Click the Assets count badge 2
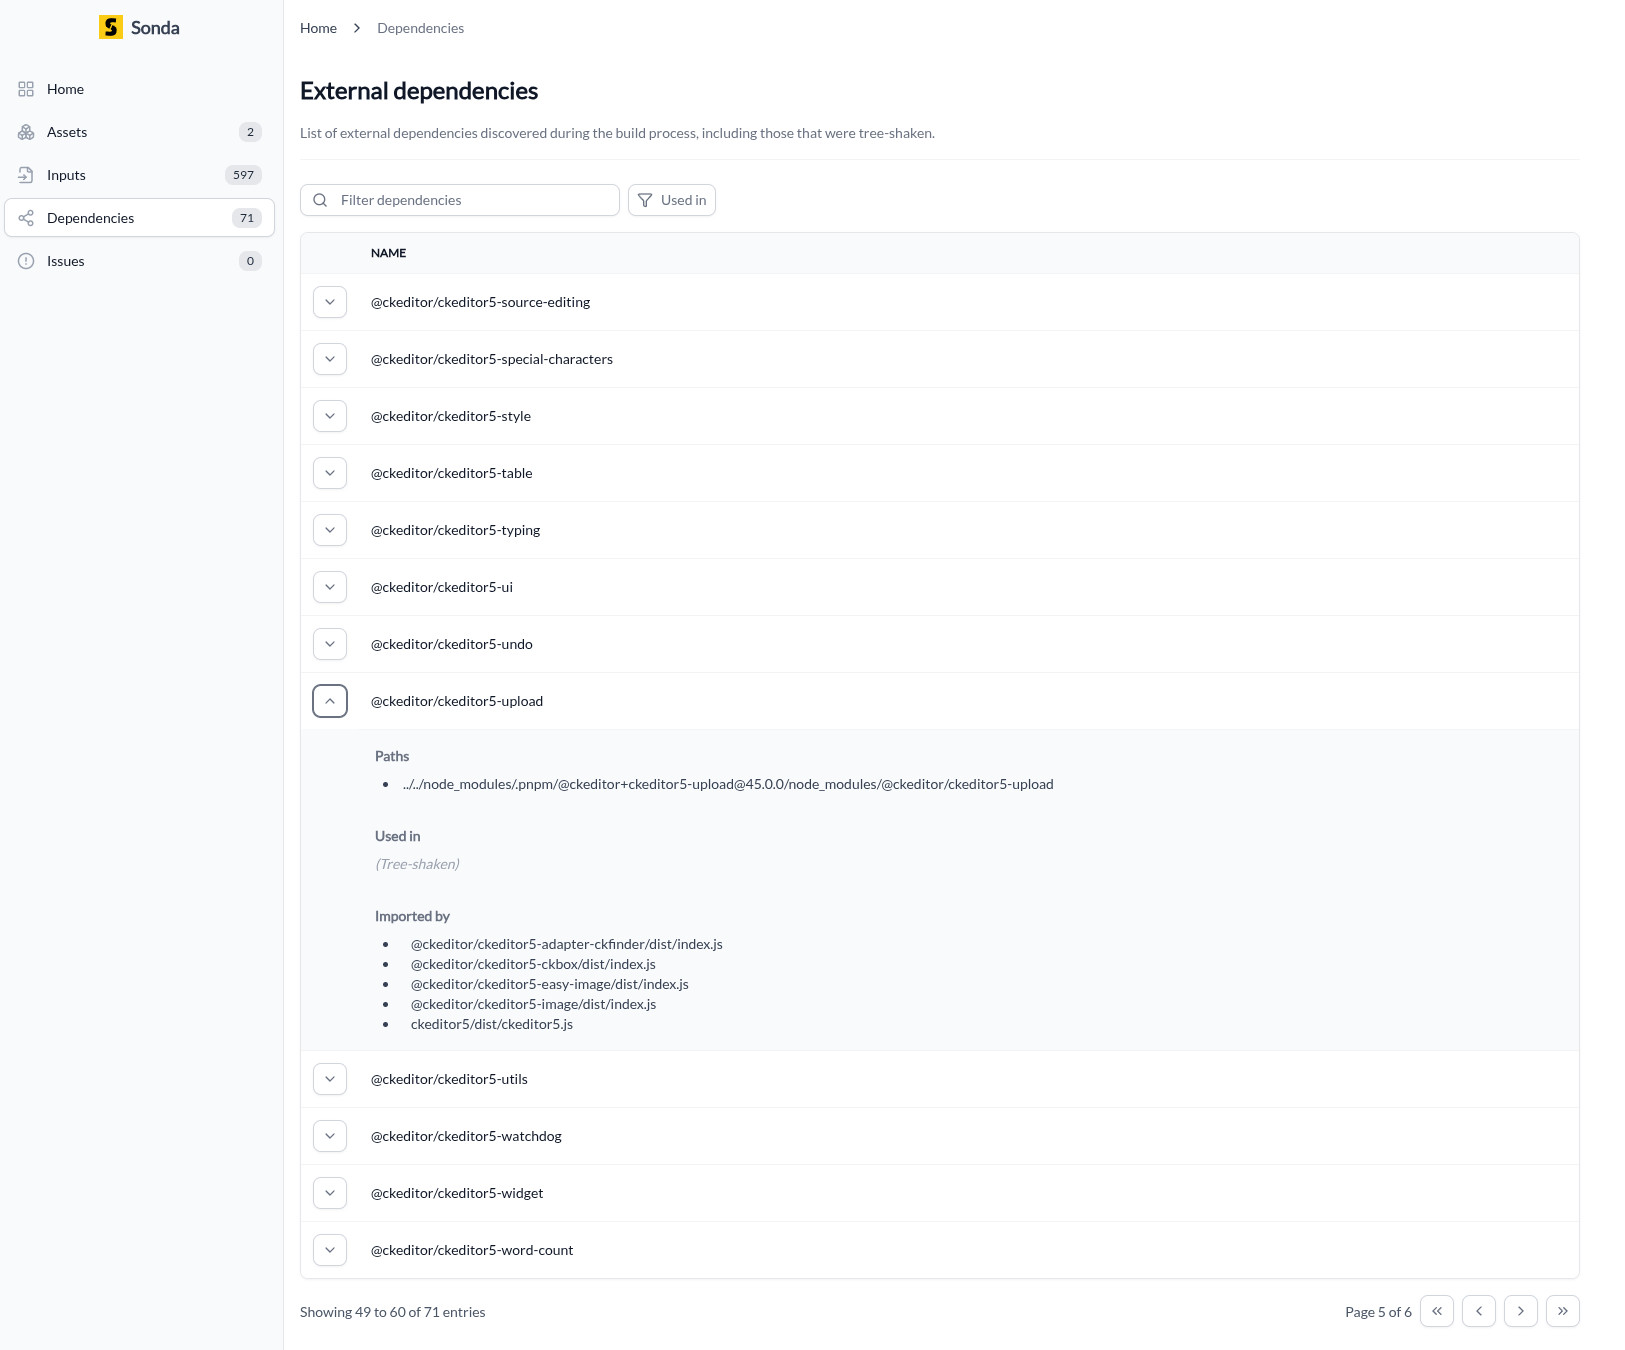Viewport: 1625px width, 1350px height. [250, 132]
